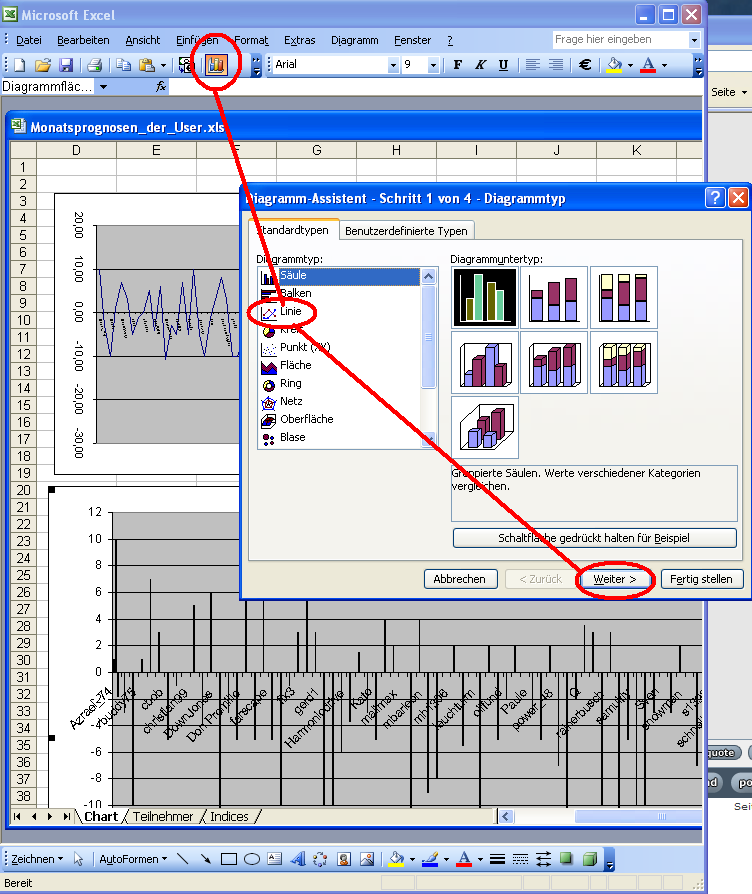This screenshot has width=752, height=894.
Task: Copy the selection with the Copy icon
Action: tap(123, 64)
